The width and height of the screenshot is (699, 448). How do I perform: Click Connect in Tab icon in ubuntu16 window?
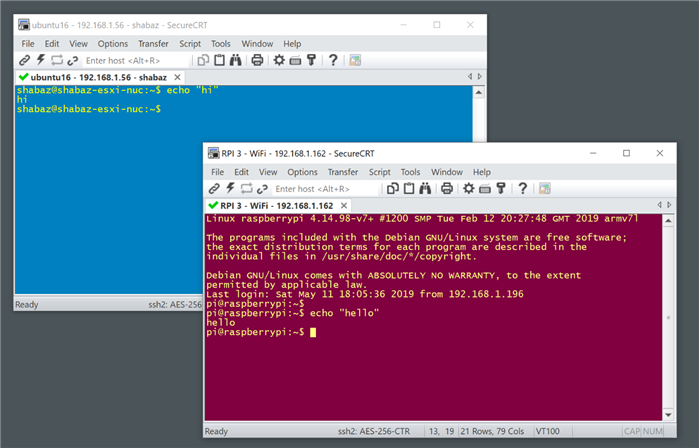[57, 60]
